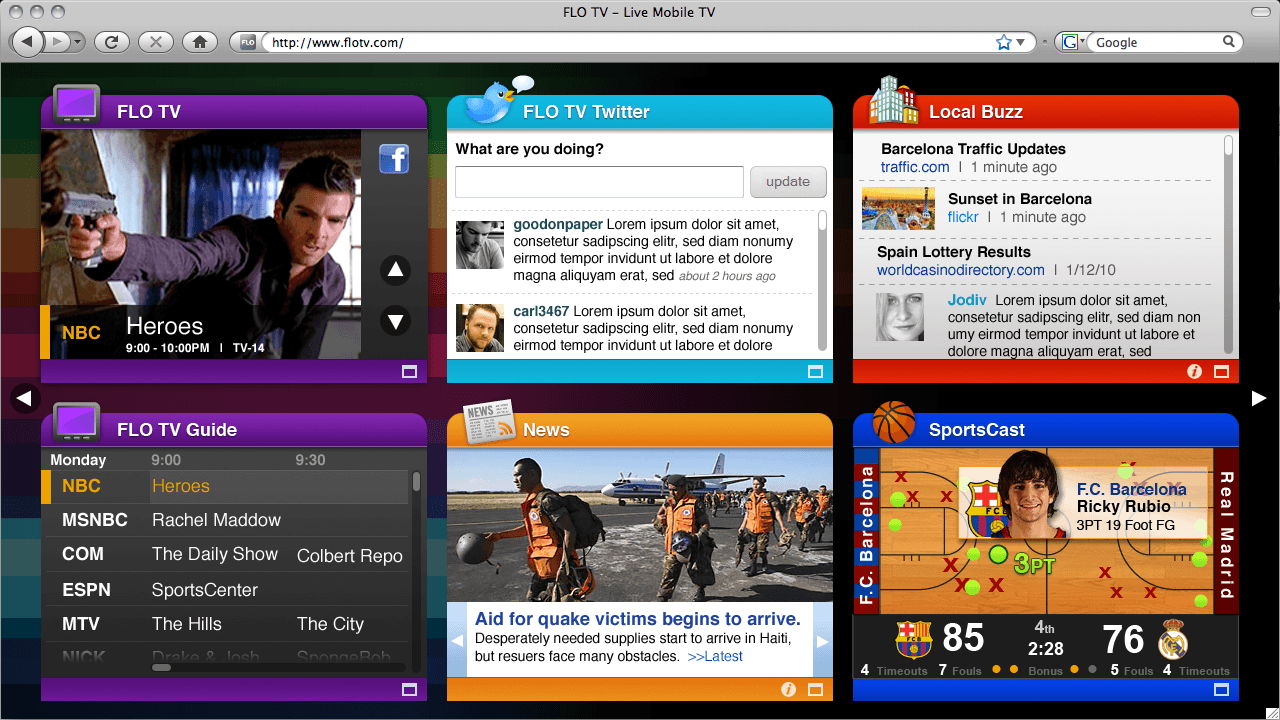Select Colbert Report listing at 9:30
Screen dimensions: 1280x720
click(350, 556)
